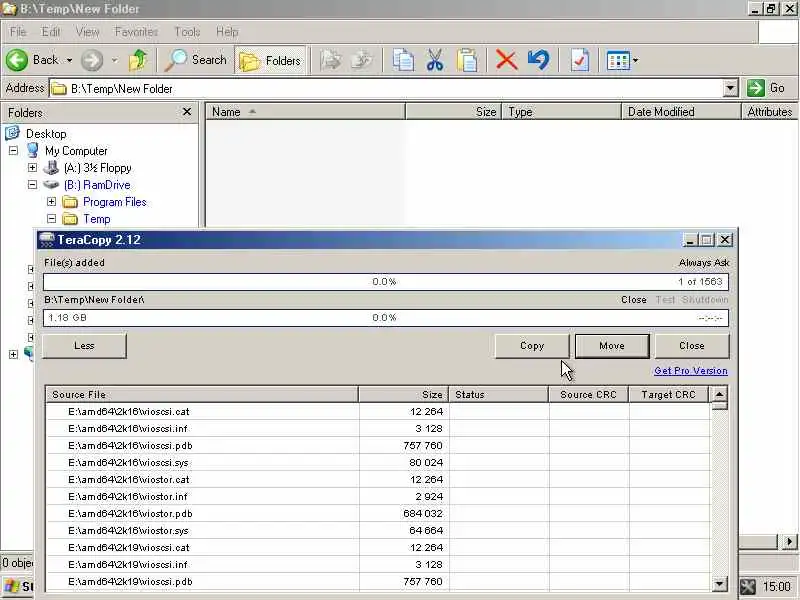This screenshot has width=800, height=600.
Task: Open the Views icon menu
Action: click(x=622, y=60)
